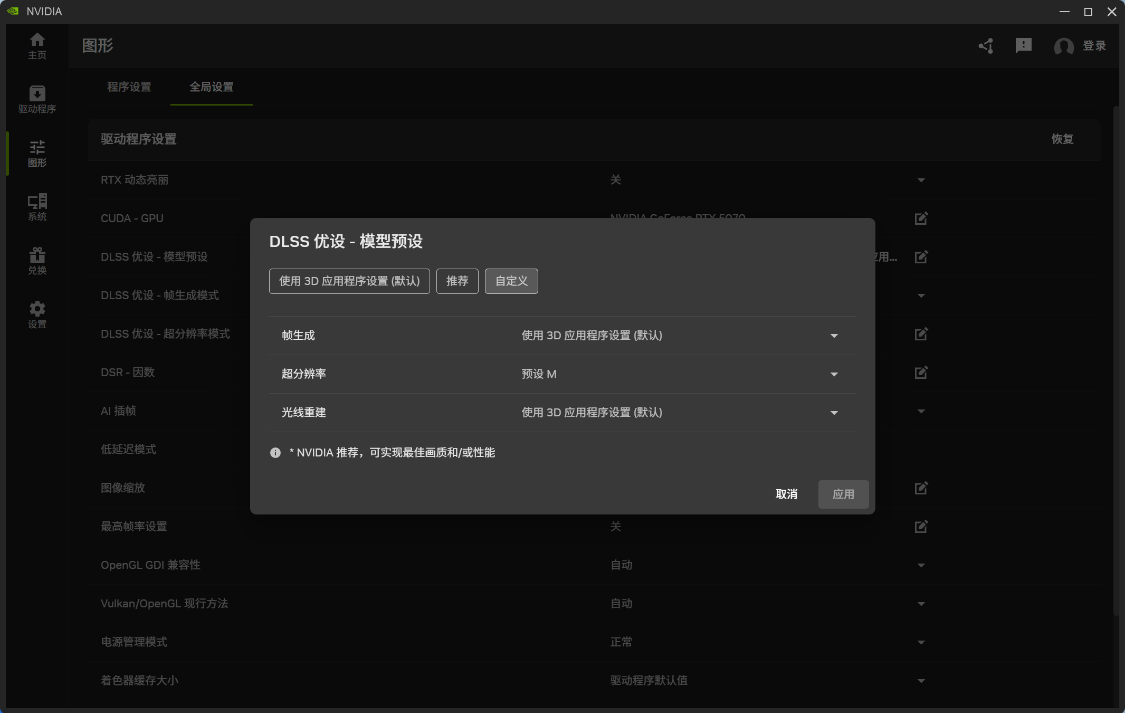This screenshot has height=713, width=1125.
Task: Click the 低延迟模式 setting row label
Action: tap(128, 449)
